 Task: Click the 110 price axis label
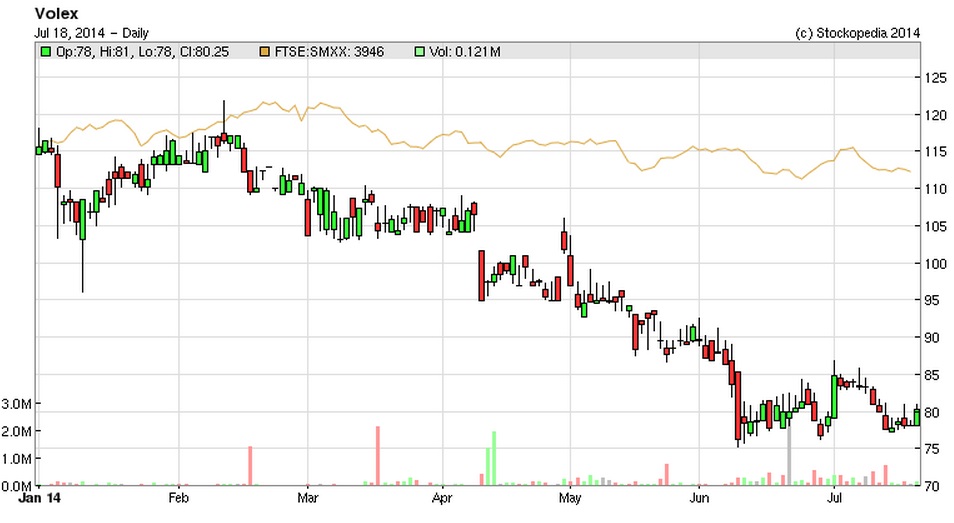point(936,189)
